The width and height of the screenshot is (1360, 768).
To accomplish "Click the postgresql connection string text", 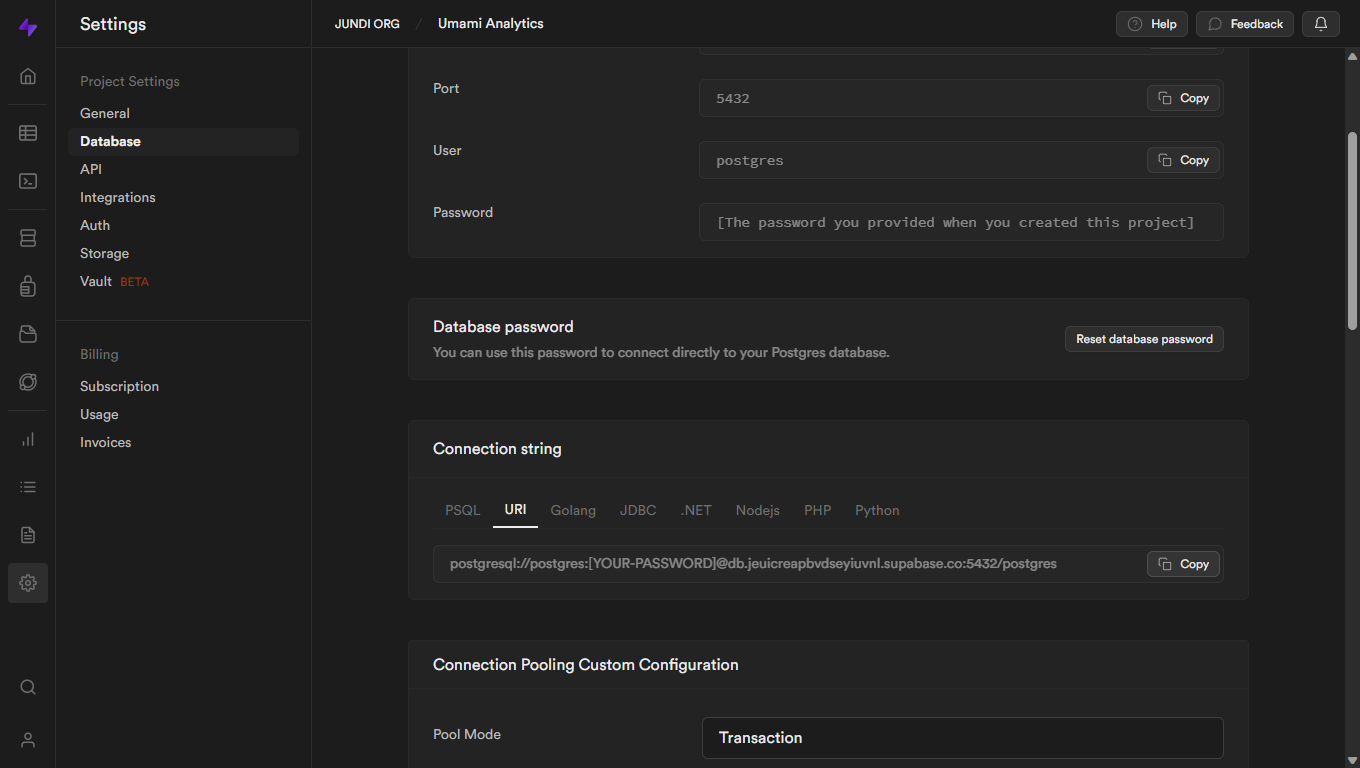I will [x=753, y=564].
